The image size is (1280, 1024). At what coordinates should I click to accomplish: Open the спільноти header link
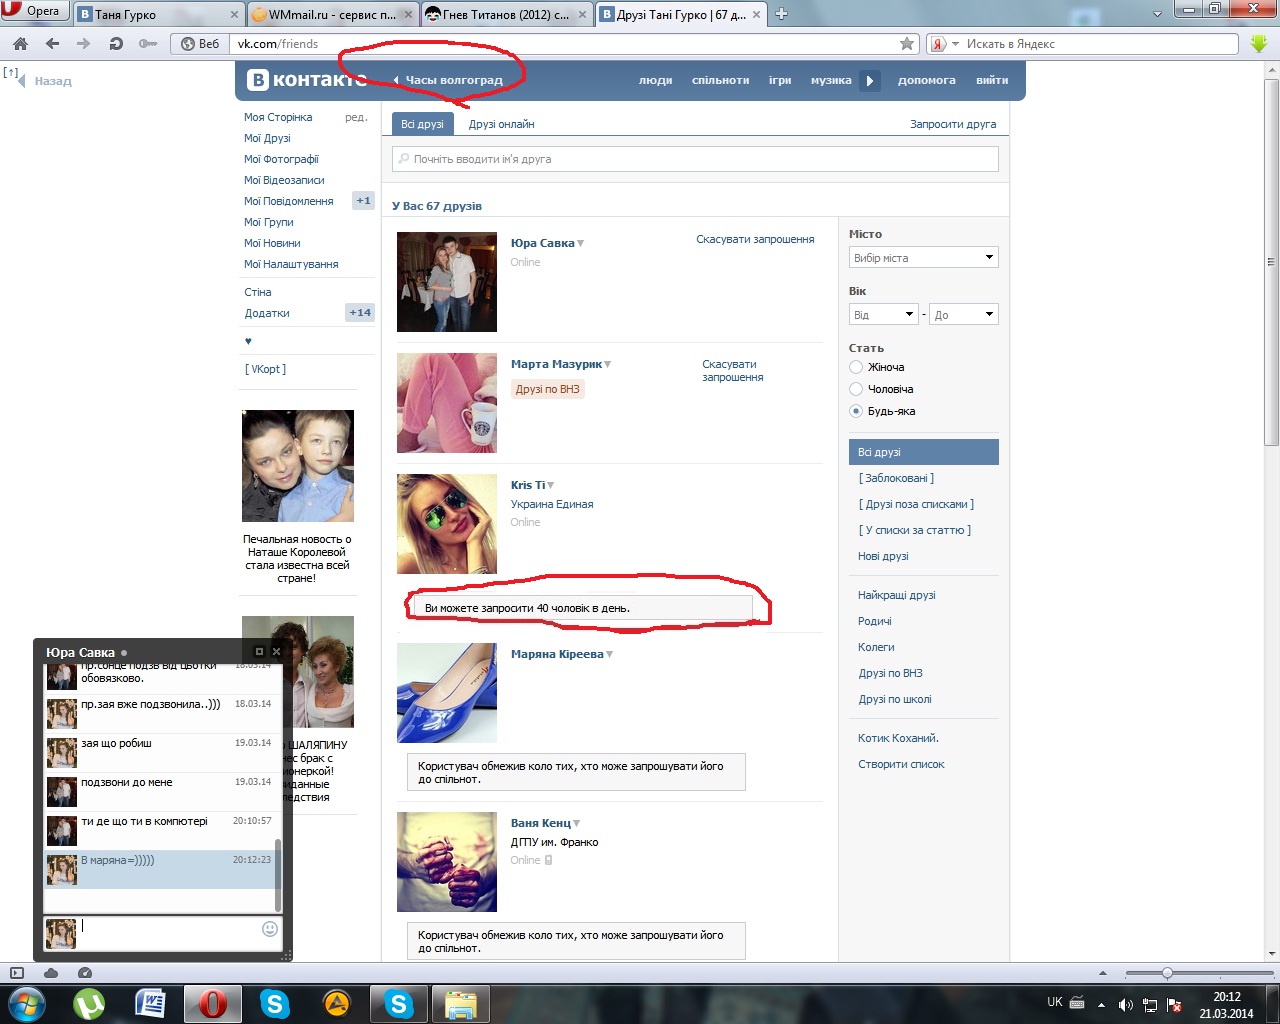coord(720,80)
